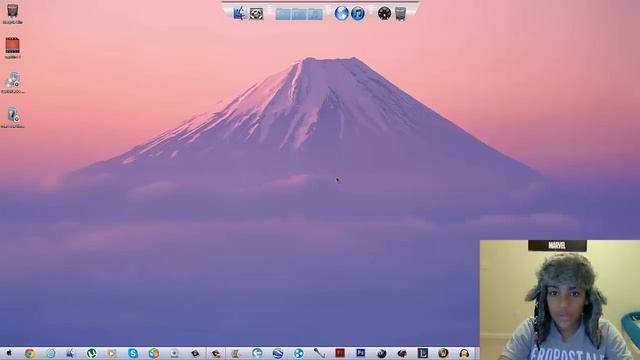Open the red square app in taskbar
Screen dimensions: 640x360
340,353
